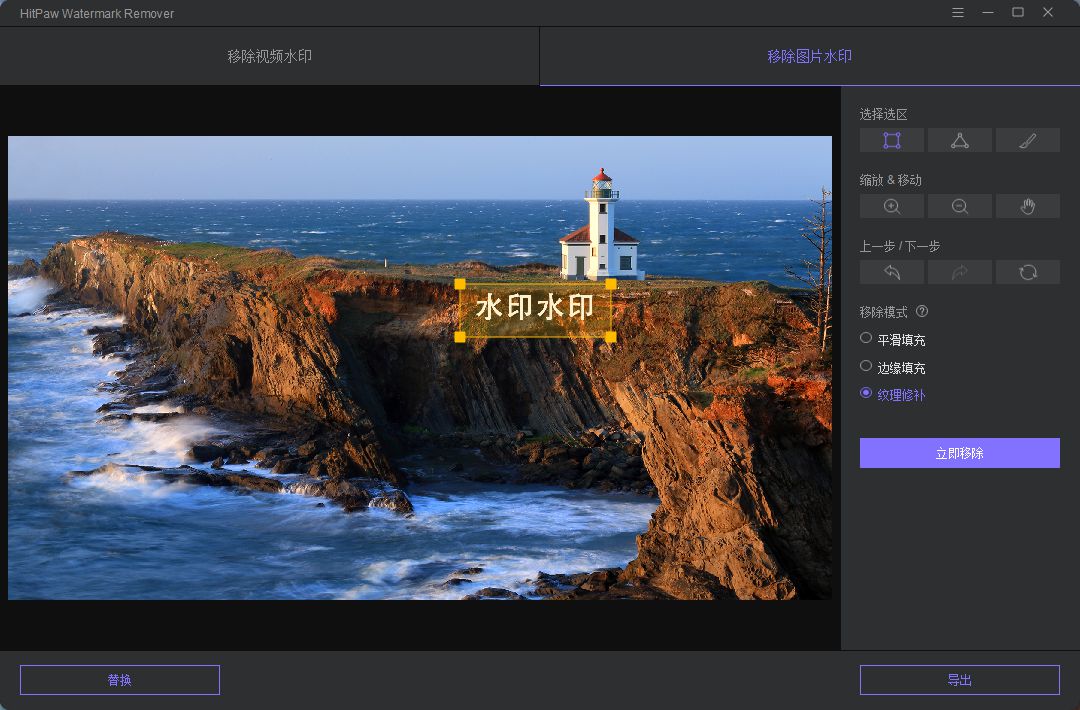Click the 导出 export button
This screenshot has height=710, width=1080.
point(959,680)
